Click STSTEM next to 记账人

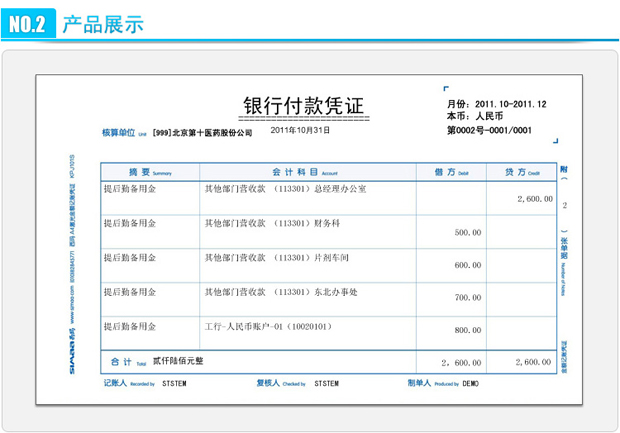(x=174, y=384)
